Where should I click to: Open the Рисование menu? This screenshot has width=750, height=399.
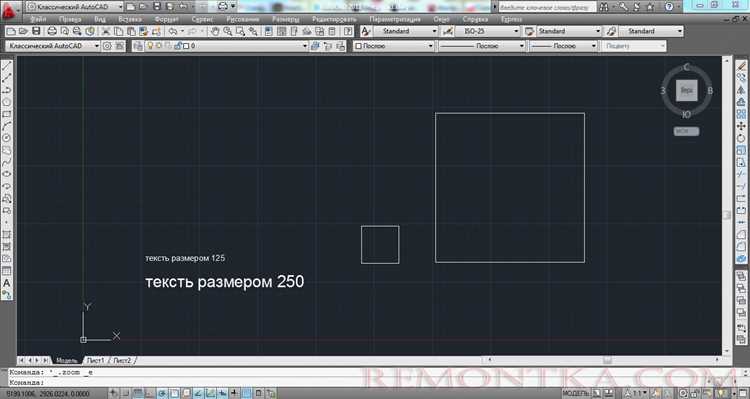click(243, 19)
